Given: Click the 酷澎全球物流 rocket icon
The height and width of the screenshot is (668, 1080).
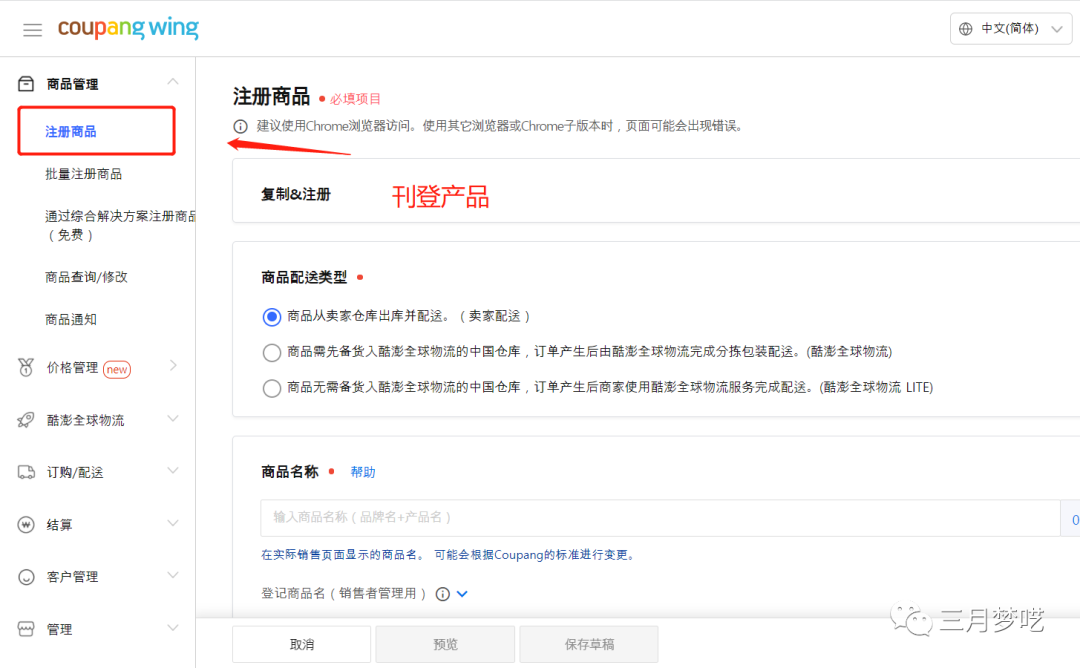Looking at the screenshot, I should point(26,420).
